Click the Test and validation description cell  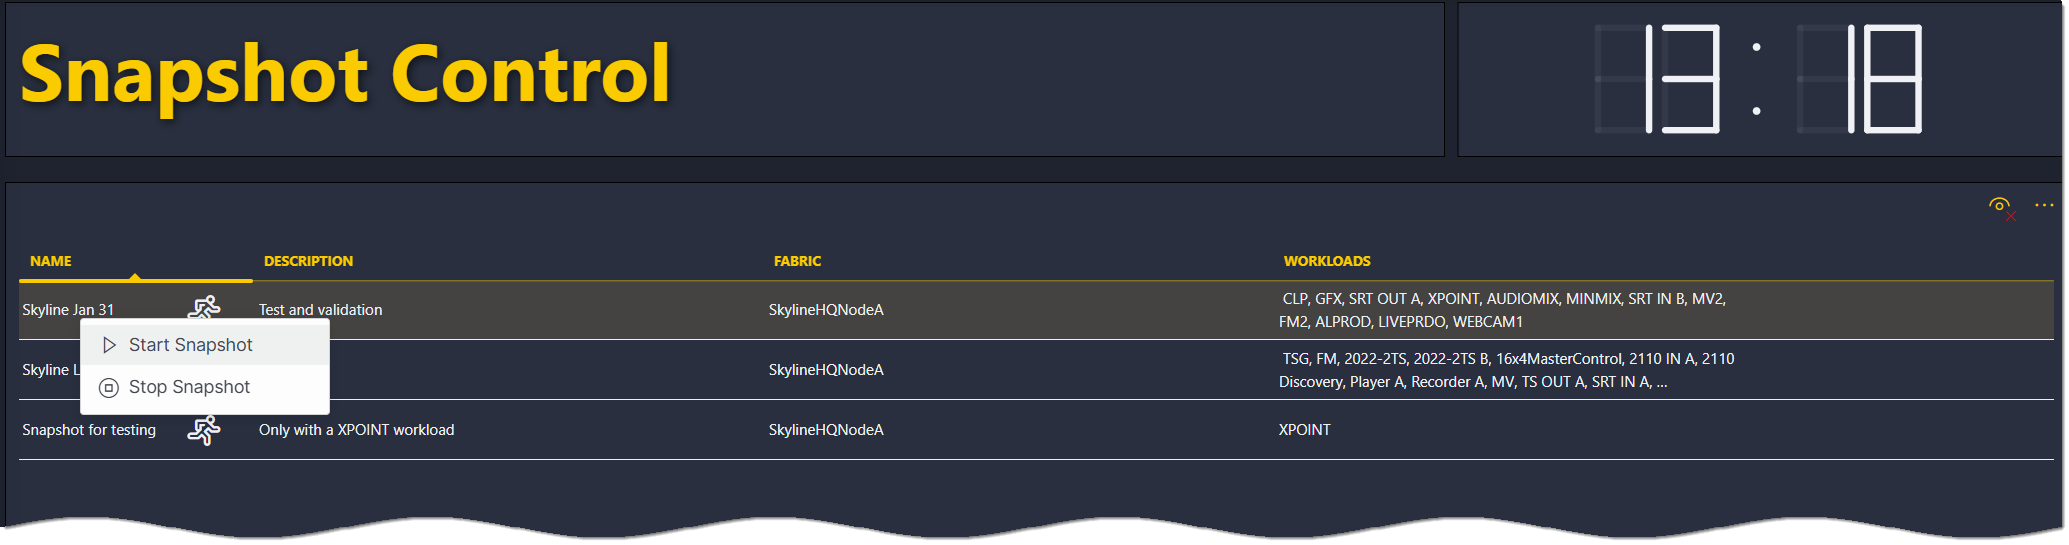click(x=320, y=310)
